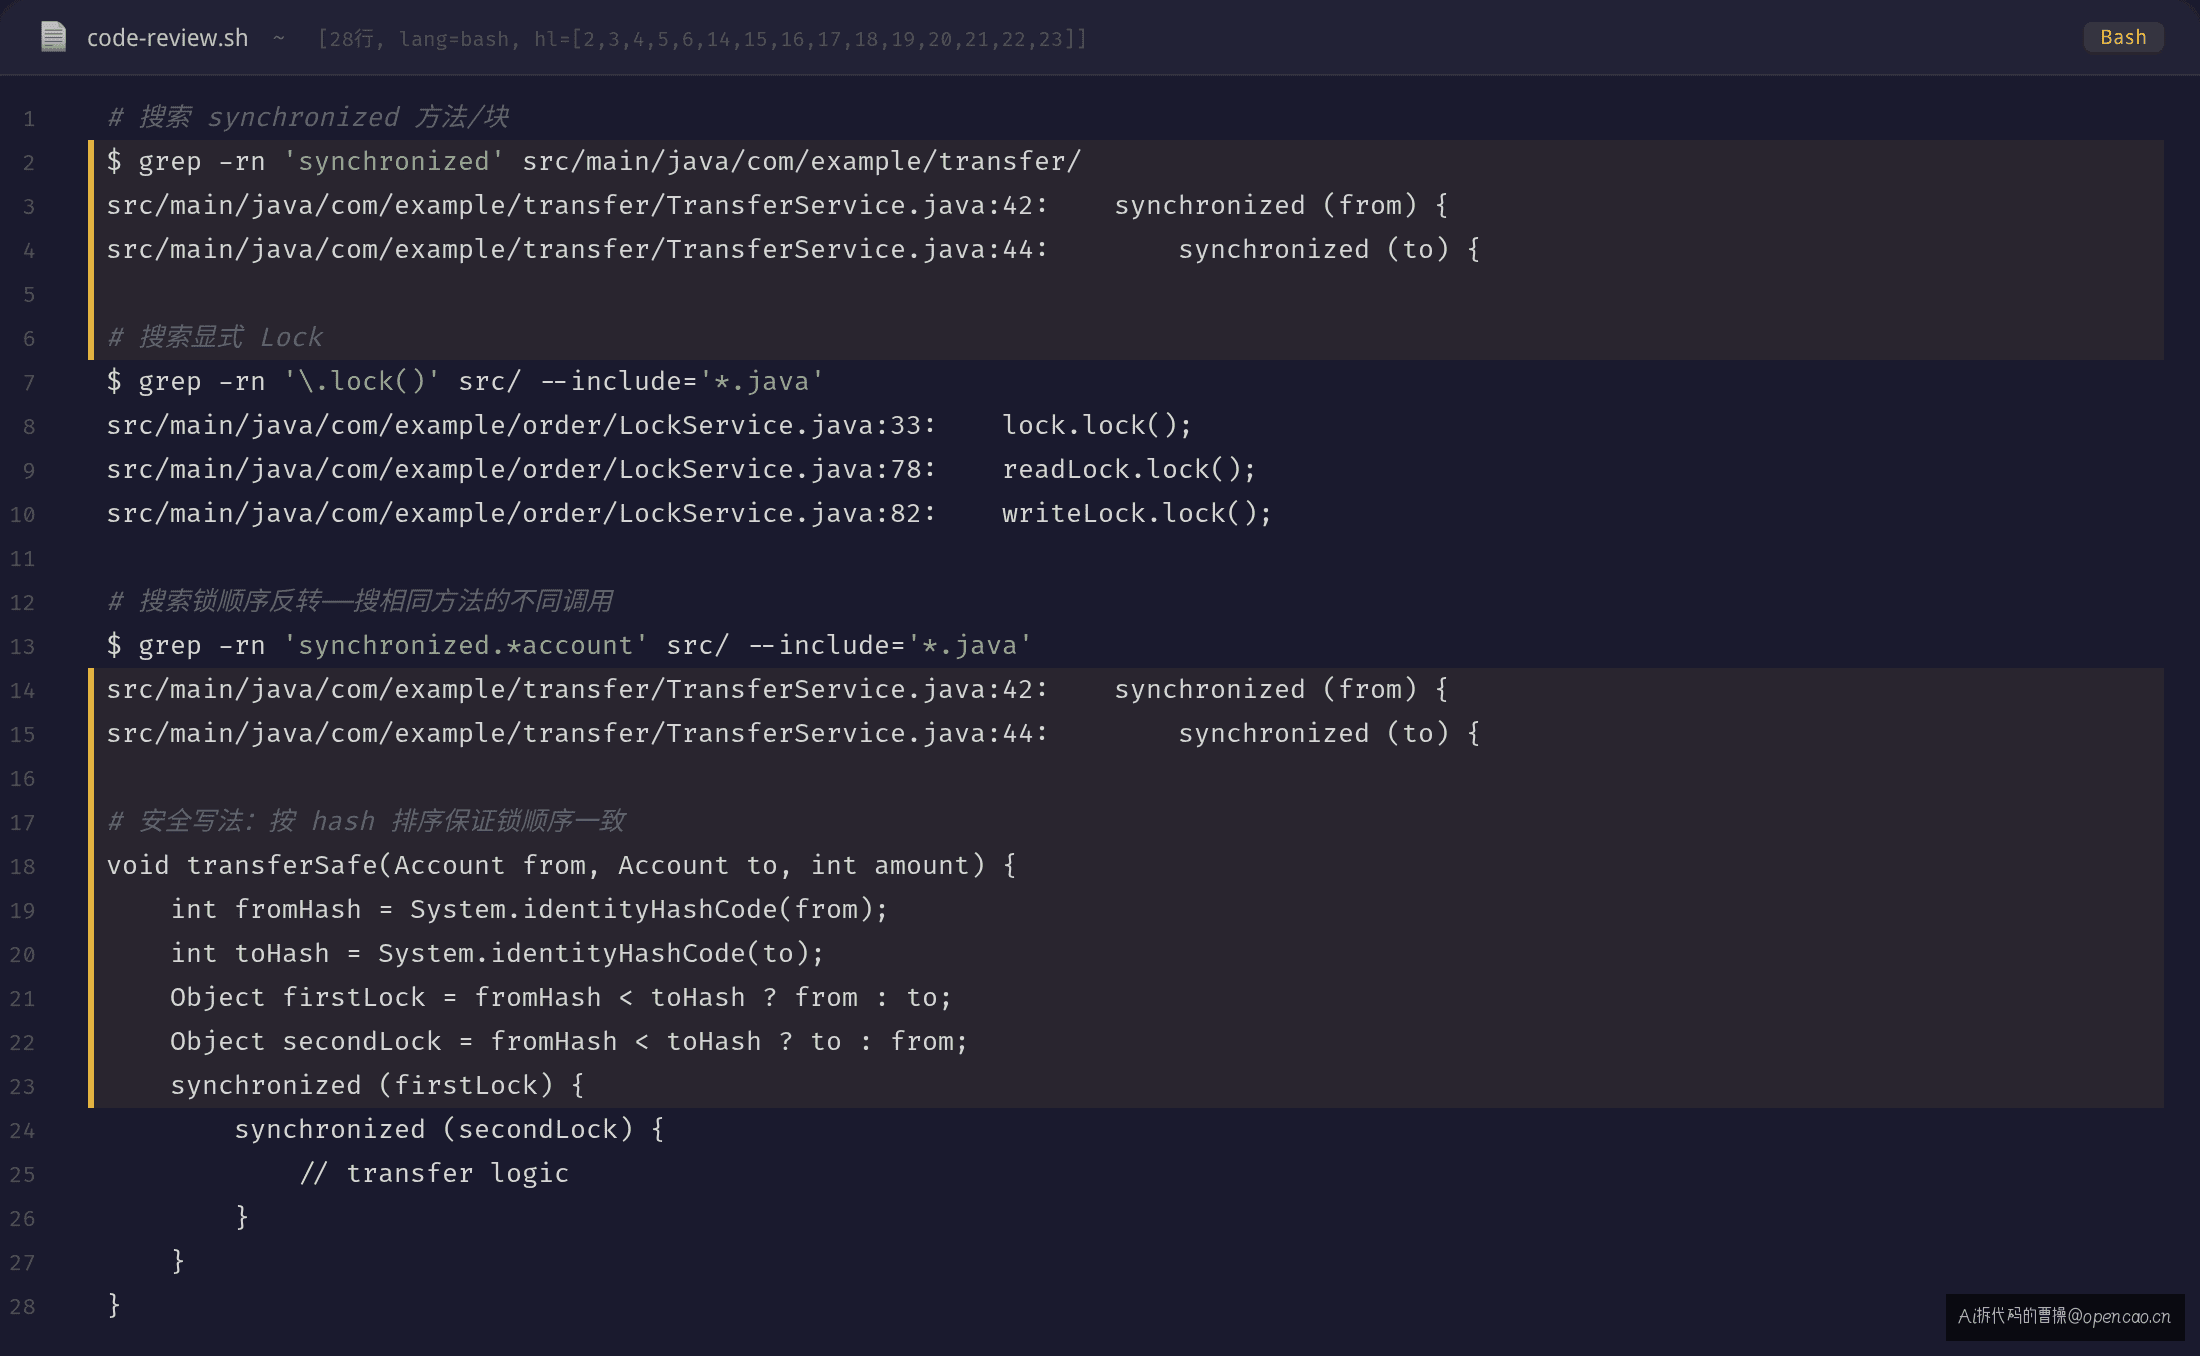Screen dimensions: 2200x1356
Task: Click the TransferService.java:42 path on line 14
Action: click(x=577, y=690)
